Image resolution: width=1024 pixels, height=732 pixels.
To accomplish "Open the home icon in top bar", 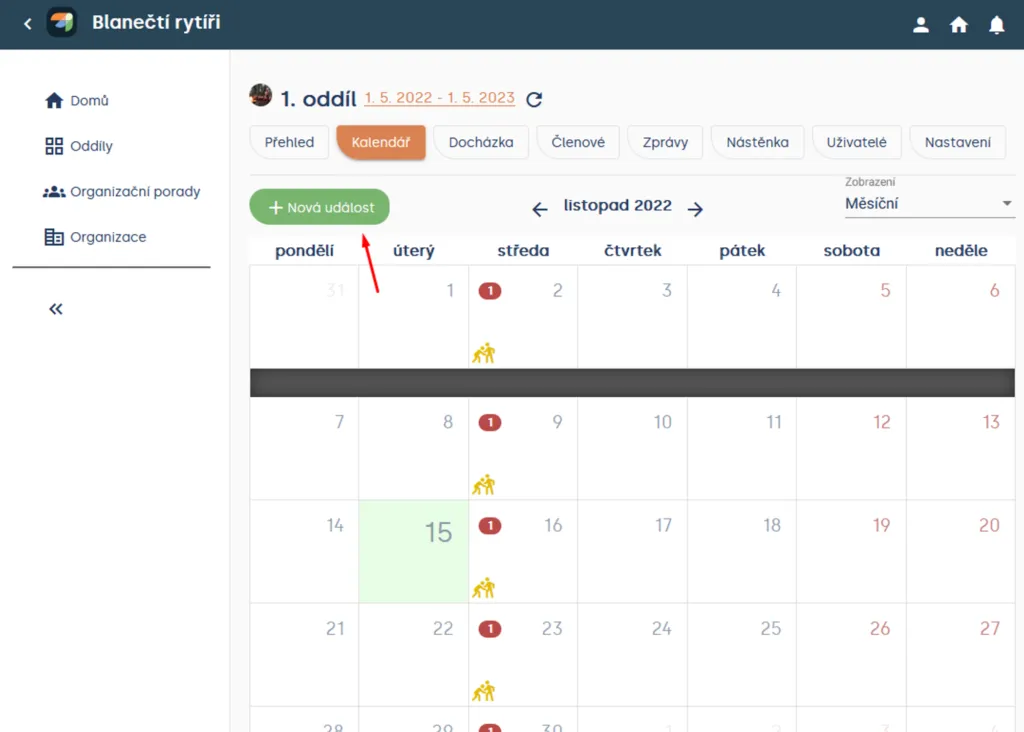I will [x=958, y=25].
